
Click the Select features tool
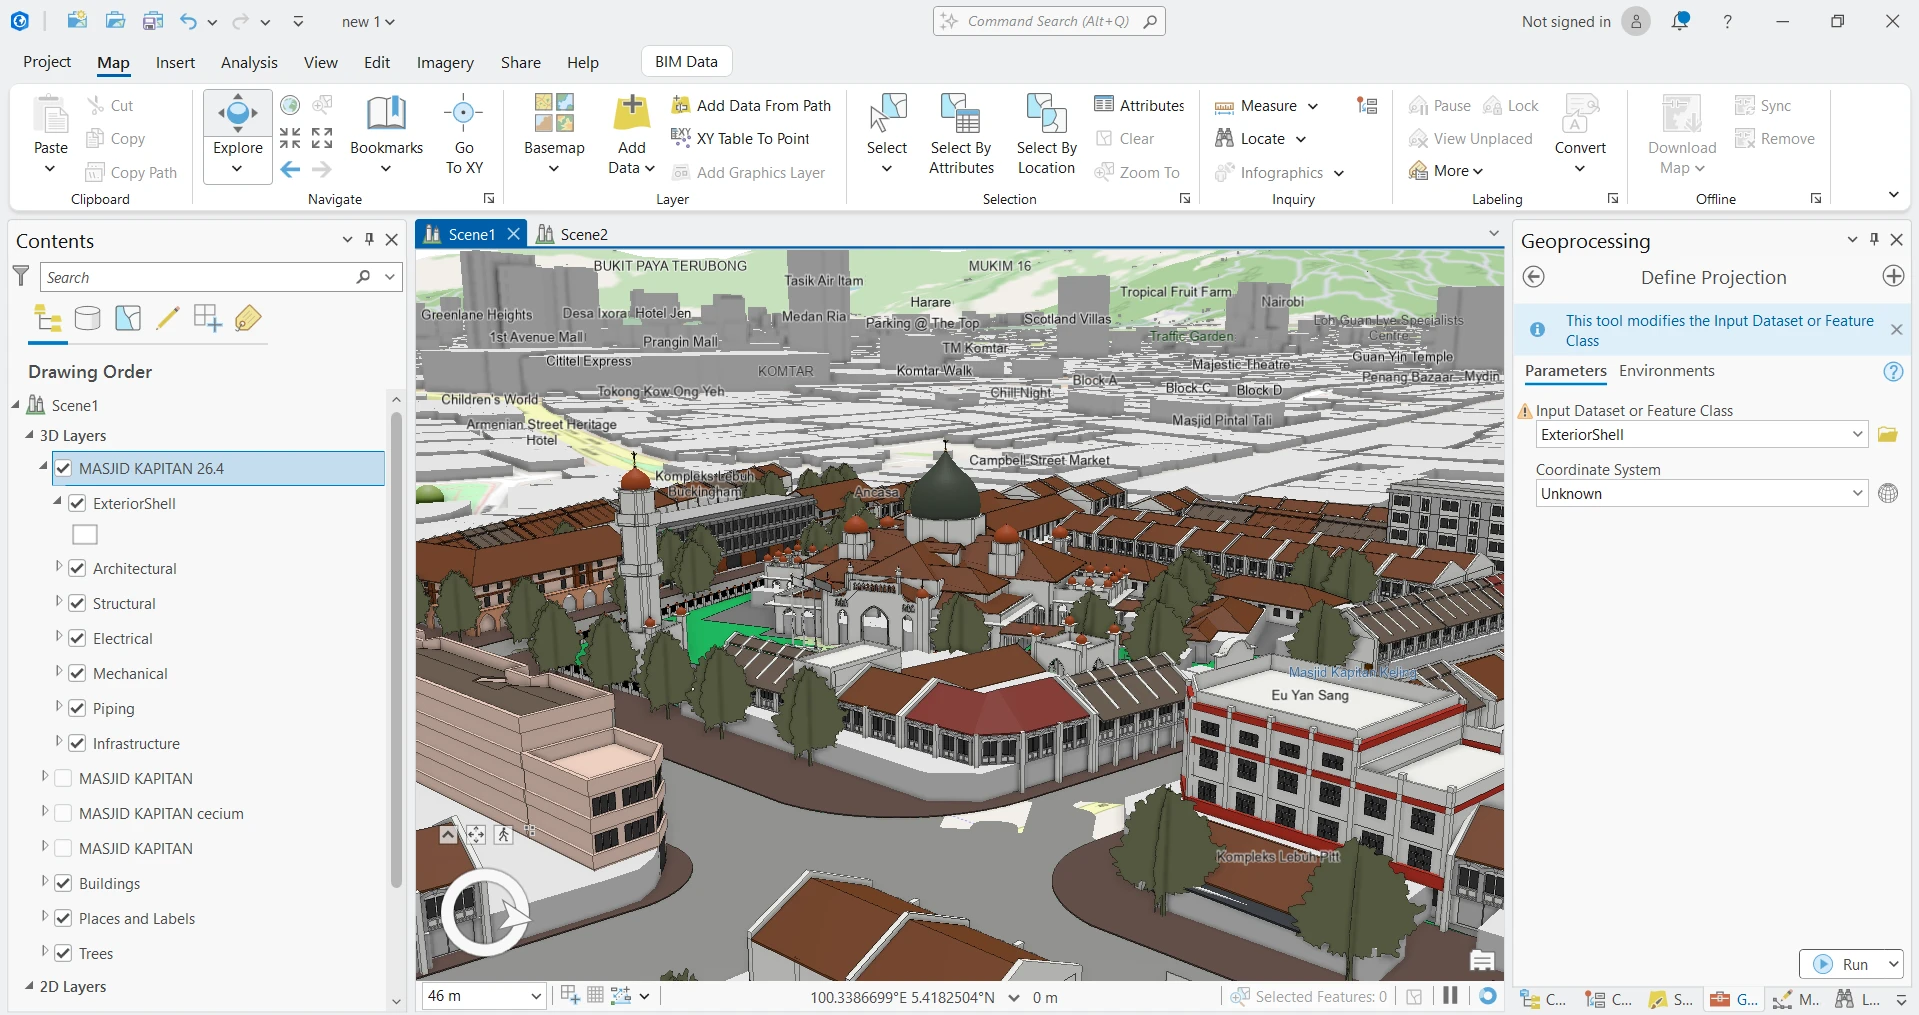886,113
